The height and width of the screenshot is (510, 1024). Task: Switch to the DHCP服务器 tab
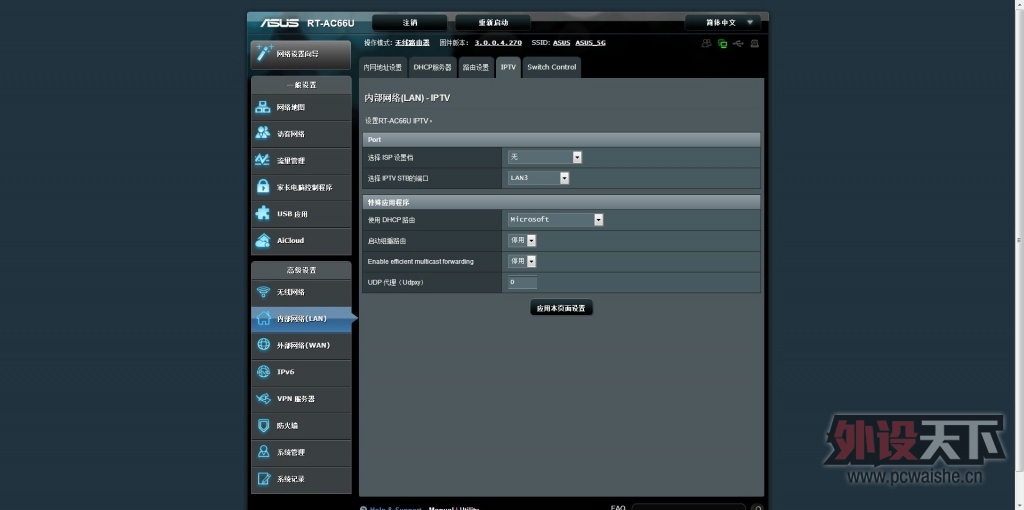[x=432, y=67]
